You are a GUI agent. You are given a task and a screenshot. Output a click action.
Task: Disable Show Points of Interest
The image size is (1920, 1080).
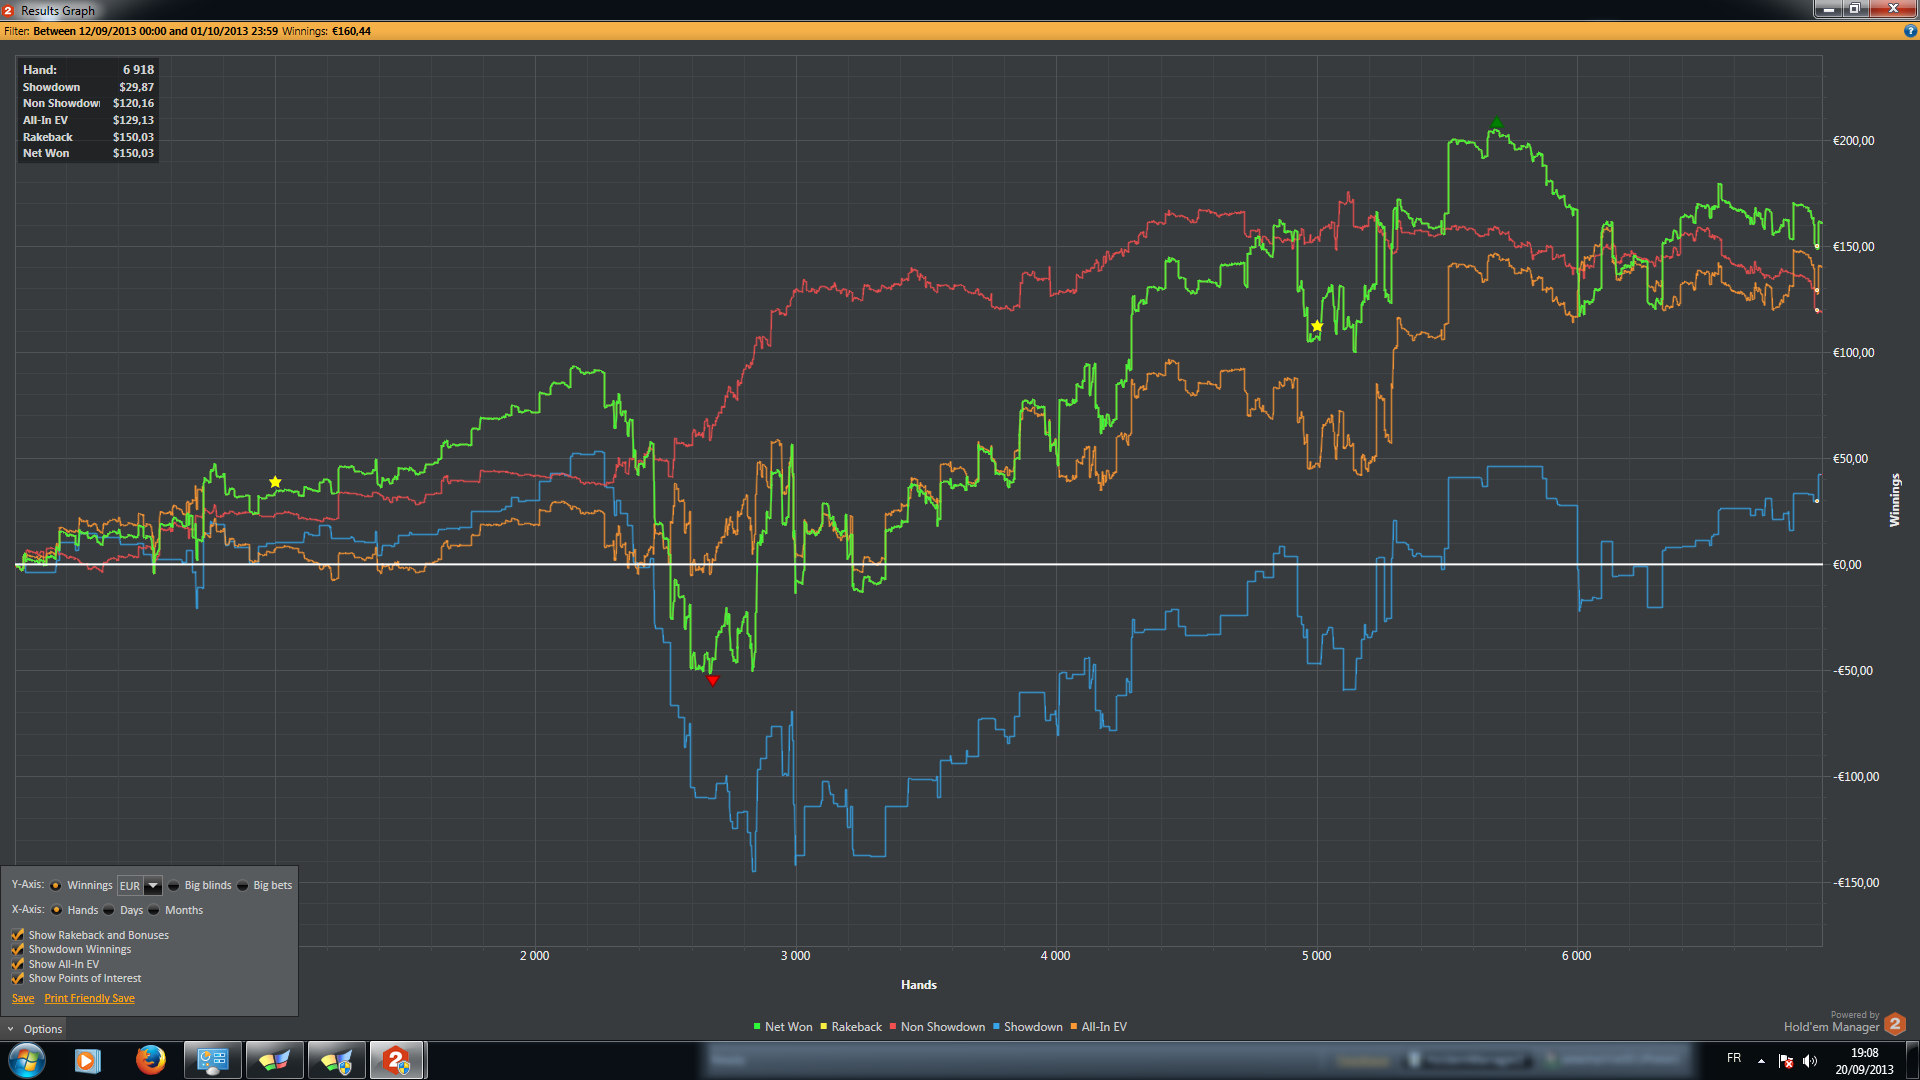(18, 978)
